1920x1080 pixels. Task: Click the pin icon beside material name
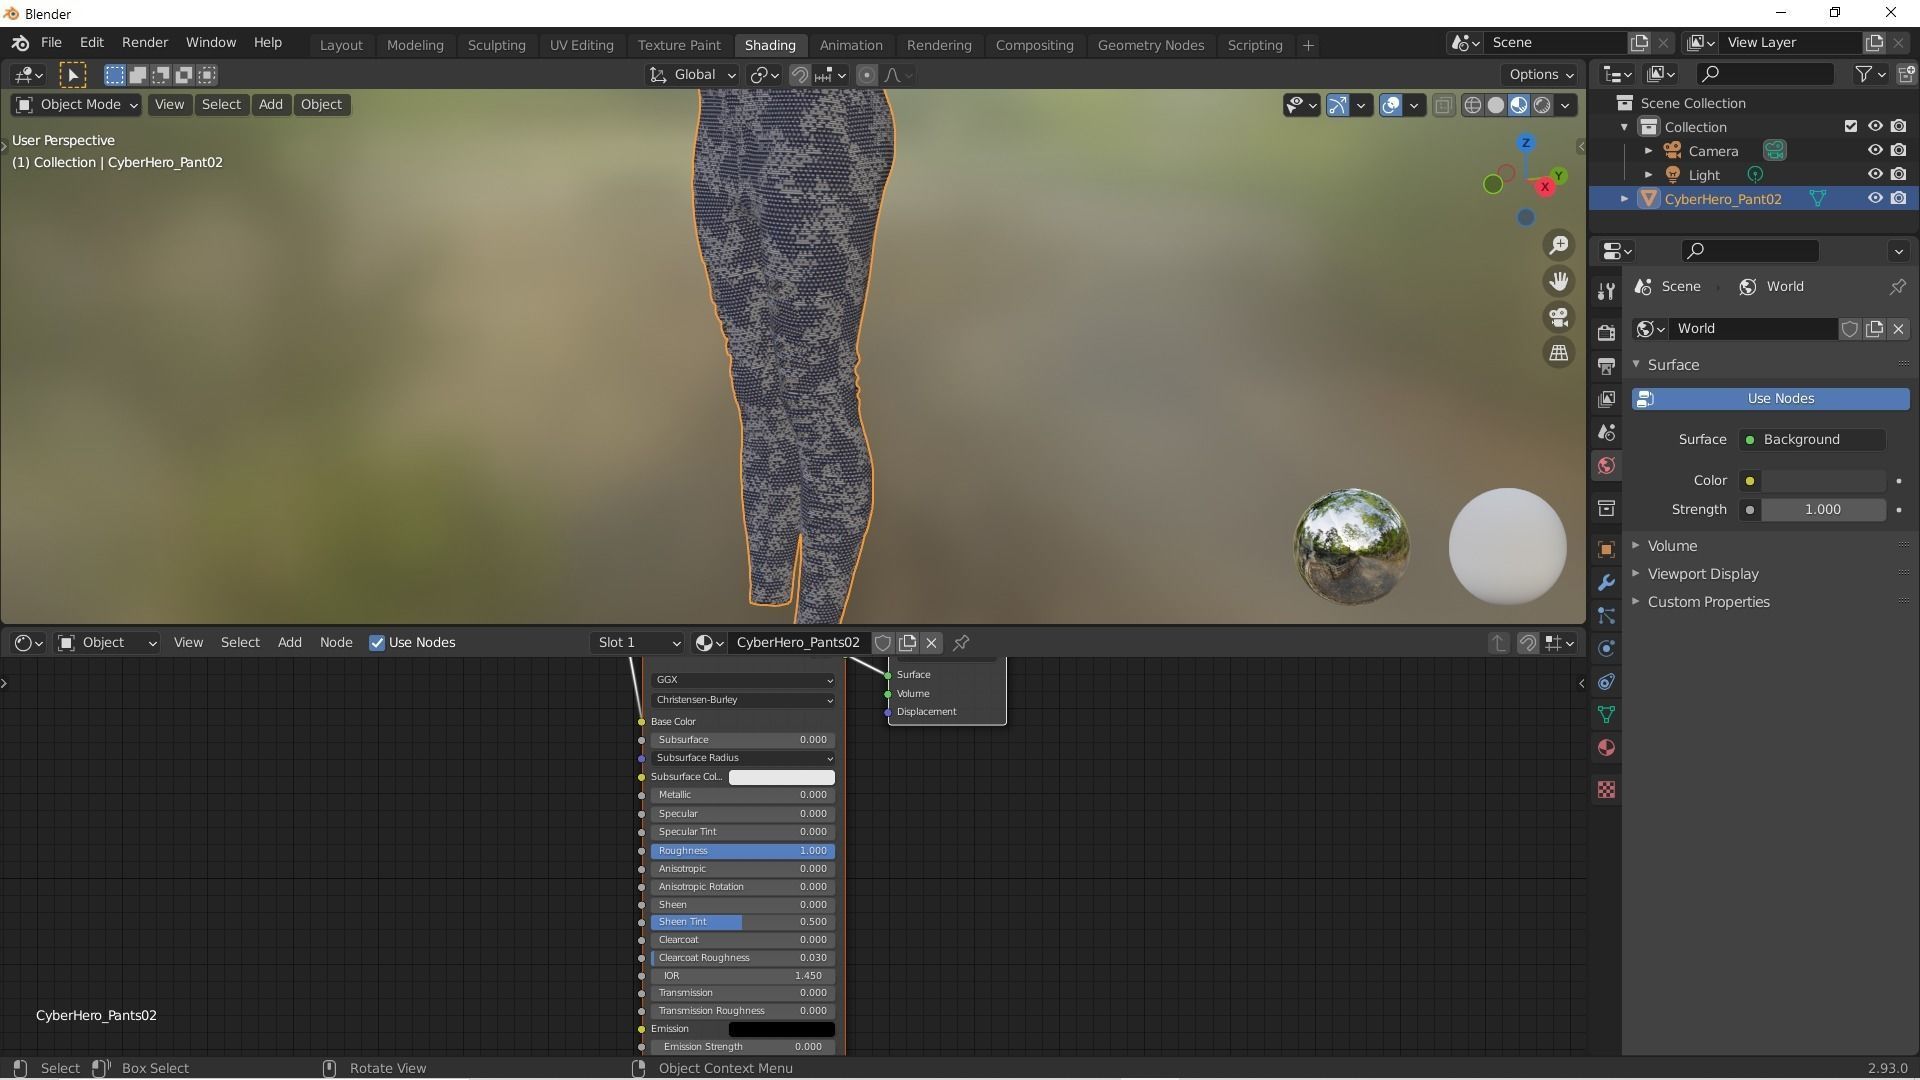961,643
